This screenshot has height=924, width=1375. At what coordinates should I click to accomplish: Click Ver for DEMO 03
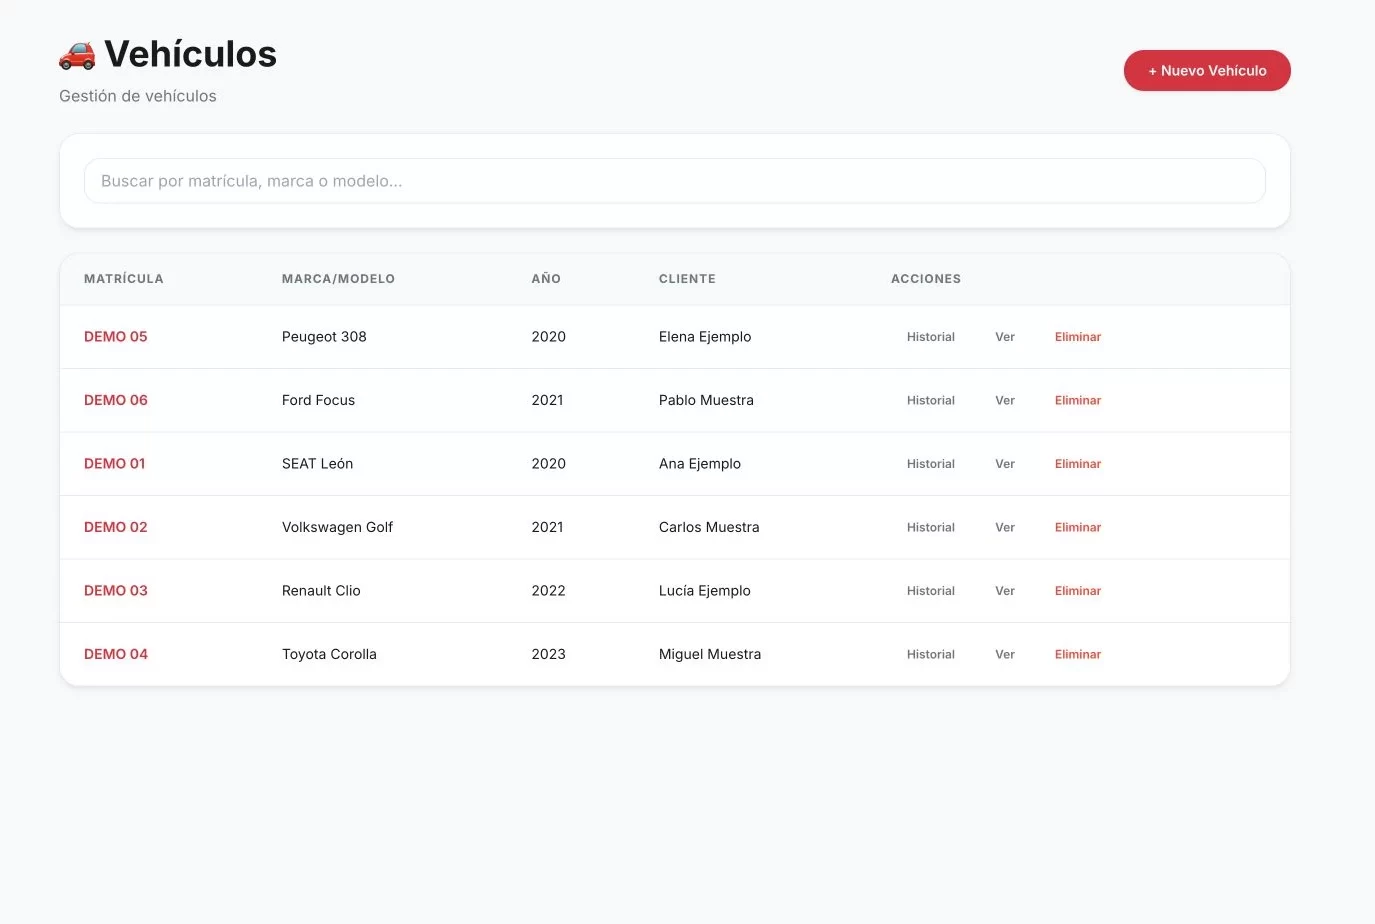click(1005, 591)
